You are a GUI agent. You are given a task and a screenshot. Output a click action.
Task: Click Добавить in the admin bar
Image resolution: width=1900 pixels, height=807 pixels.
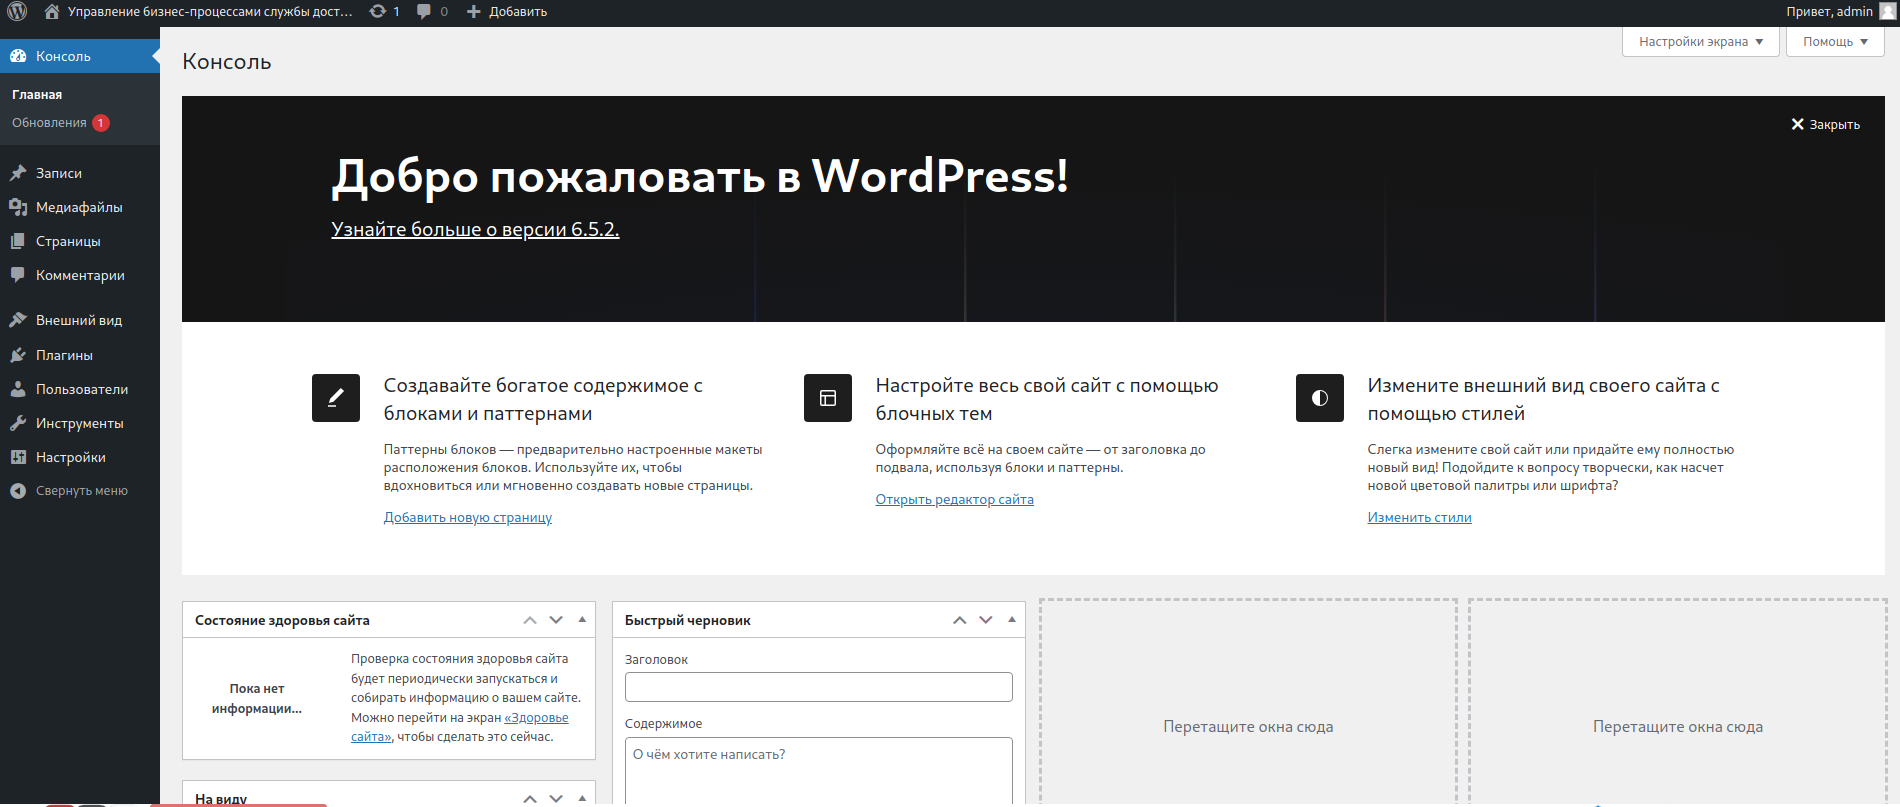coord(518,12)
